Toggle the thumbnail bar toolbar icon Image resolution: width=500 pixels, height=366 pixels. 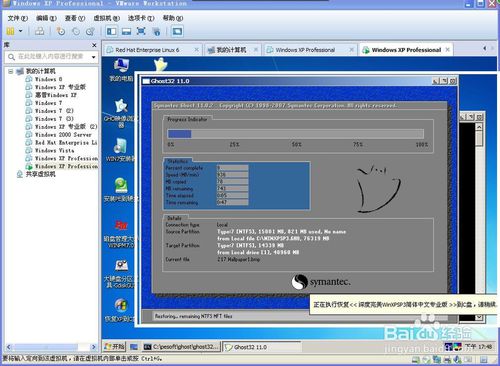click(126, 31)
